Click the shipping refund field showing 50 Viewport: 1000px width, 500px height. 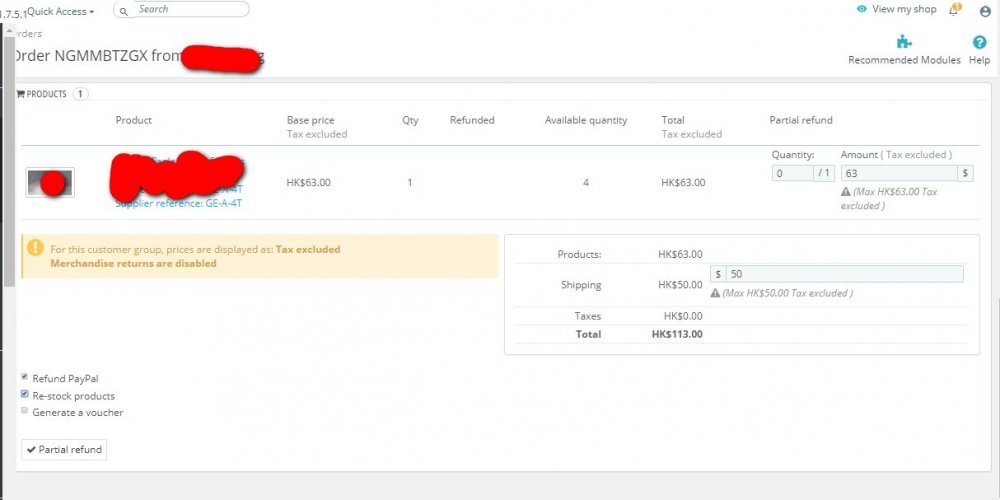pyautogui.click(x=844, y=274)
